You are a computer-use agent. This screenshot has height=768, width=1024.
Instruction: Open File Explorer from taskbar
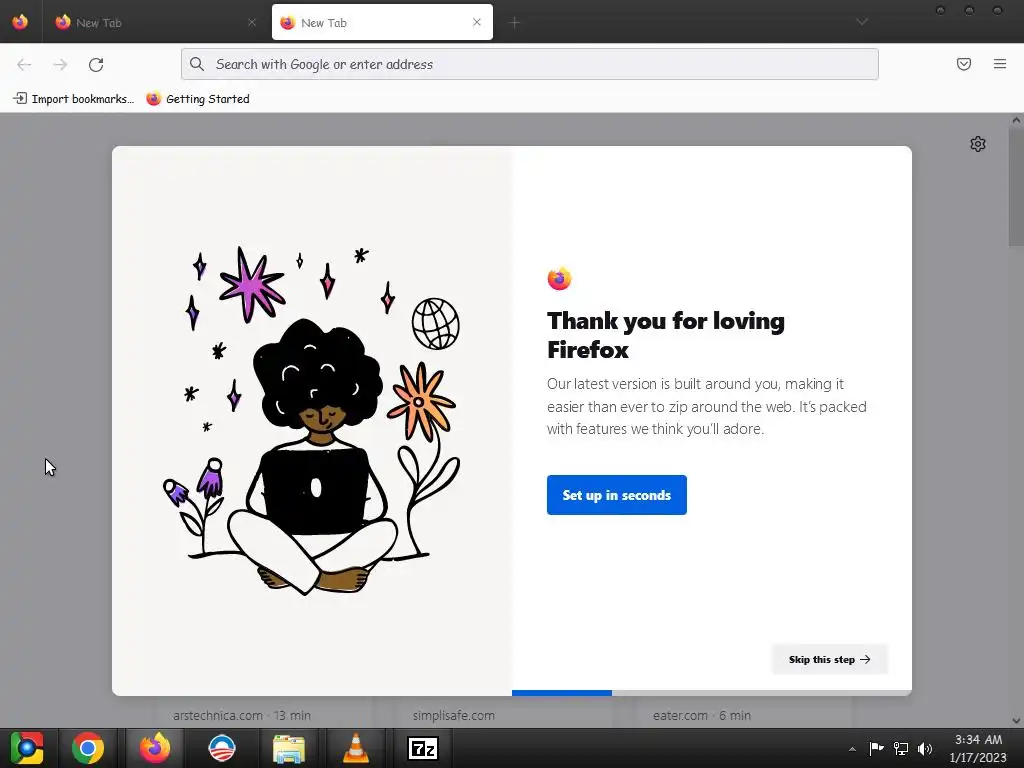[289, 748]
